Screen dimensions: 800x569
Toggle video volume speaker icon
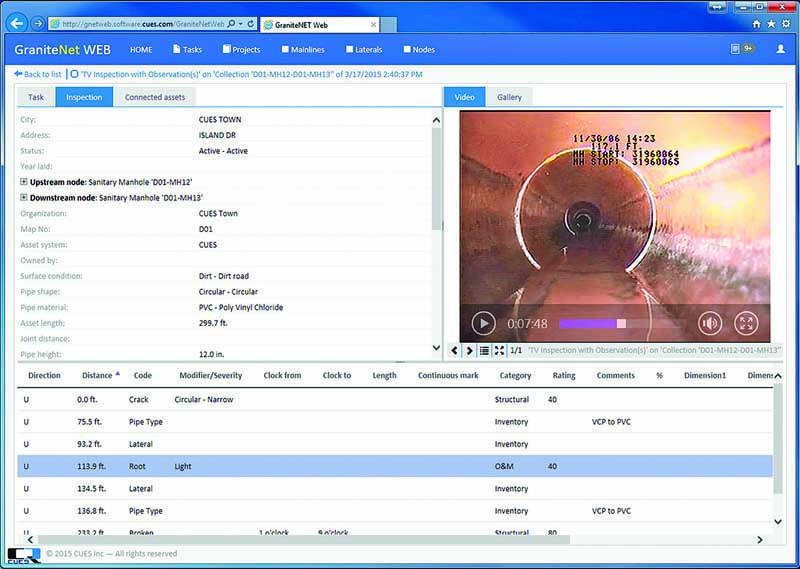tap(710, 323)
